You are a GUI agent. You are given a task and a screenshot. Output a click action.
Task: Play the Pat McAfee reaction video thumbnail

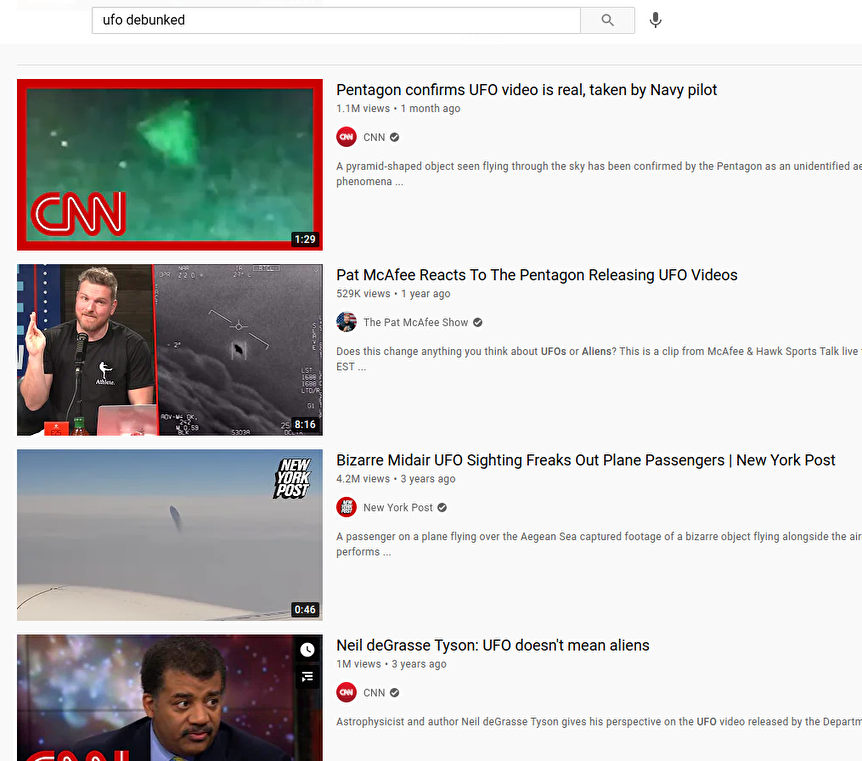coord(170,349)
